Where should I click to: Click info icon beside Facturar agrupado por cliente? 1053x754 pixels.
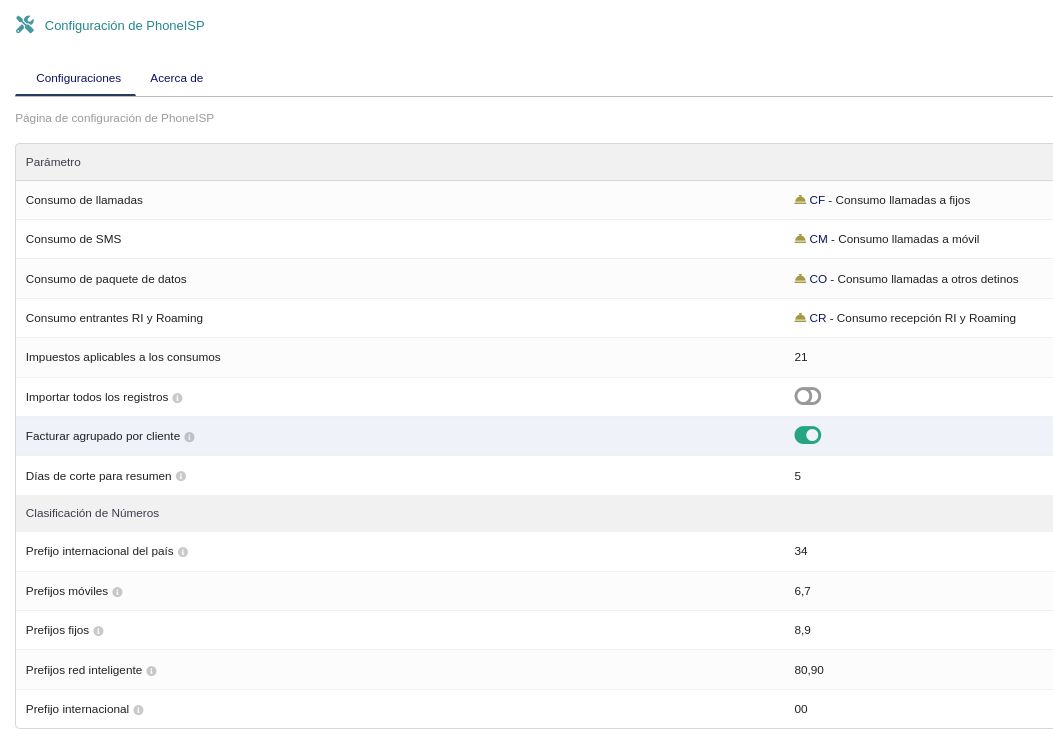[x=189, y=437]
